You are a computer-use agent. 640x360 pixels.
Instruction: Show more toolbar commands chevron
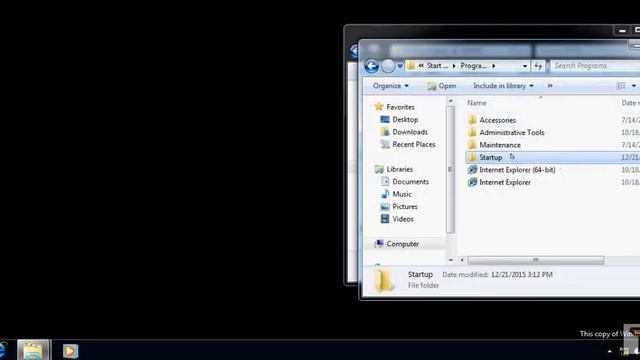[x=550, y=86]
